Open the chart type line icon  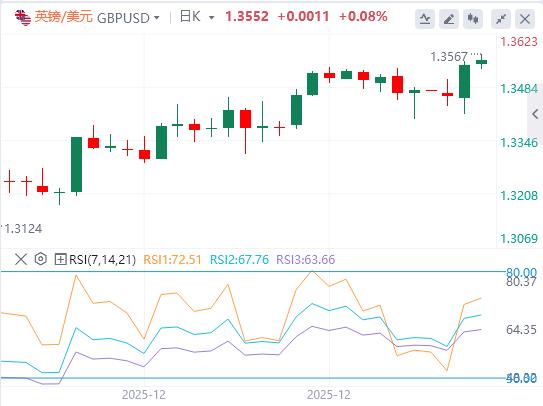(x=425, y=19)
